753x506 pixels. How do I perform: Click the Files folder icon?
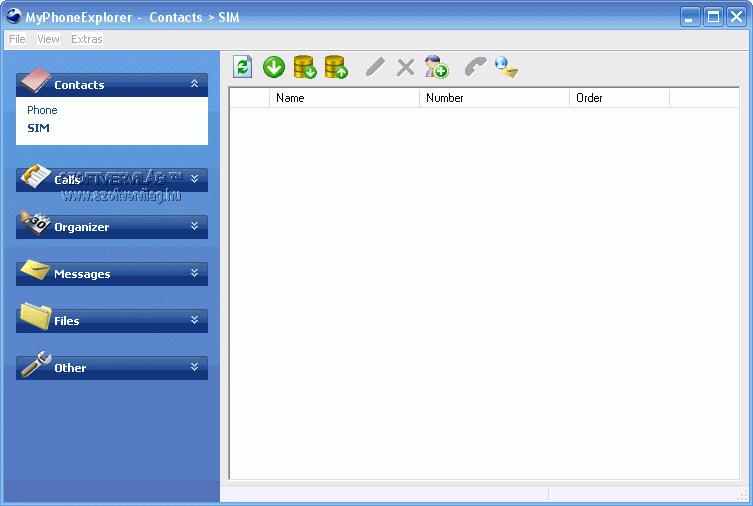[36, 316]
